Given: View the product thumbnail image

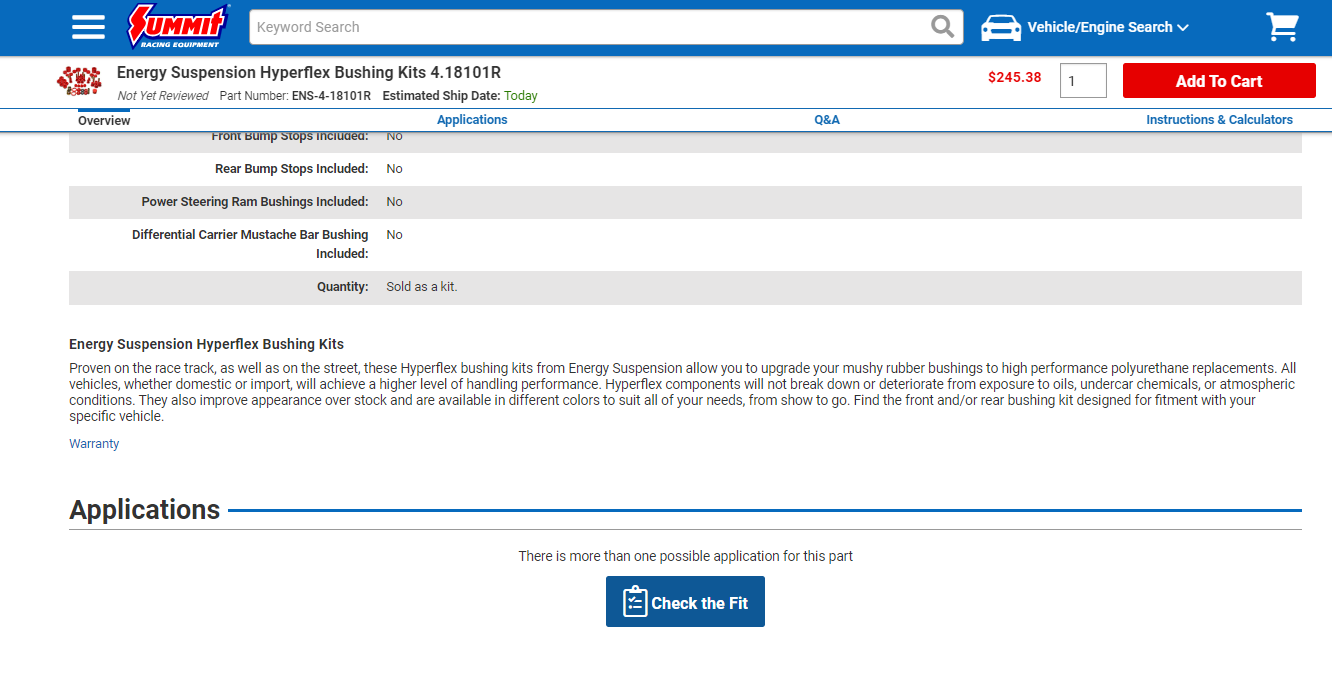Looking at the screenshot, I should [x=79, y=81].
